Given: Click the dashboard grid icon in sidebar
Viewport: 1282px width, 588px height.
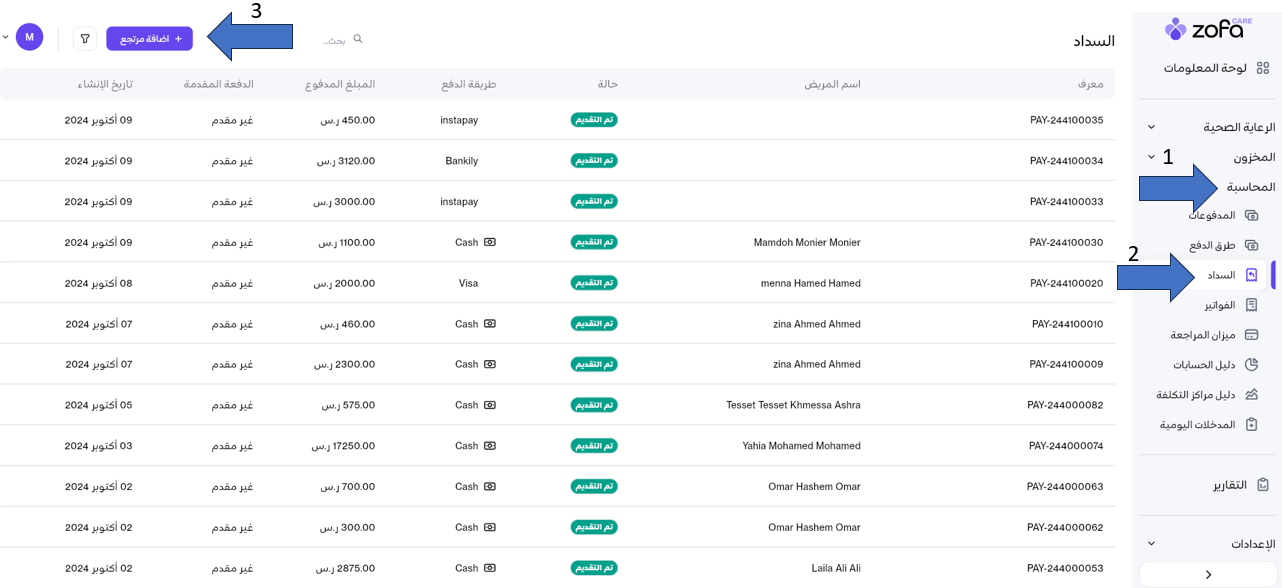Looking at the screenshot, I should pos(1262,68).
